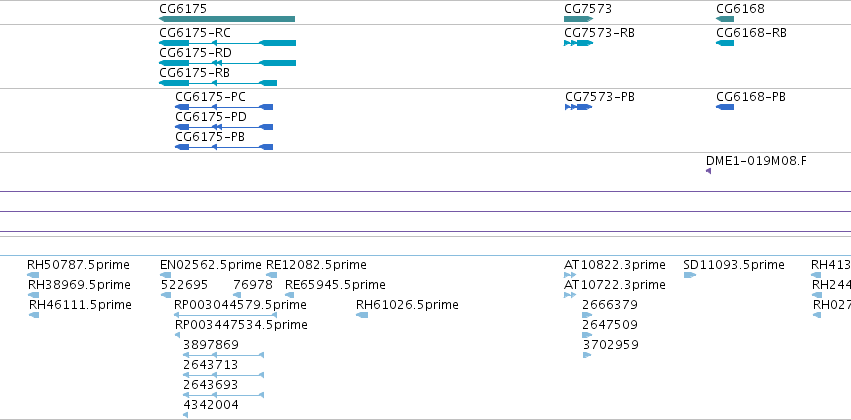
Task: Select the CG6175-RB transcript glyph
Action: (x=218, y=83)
